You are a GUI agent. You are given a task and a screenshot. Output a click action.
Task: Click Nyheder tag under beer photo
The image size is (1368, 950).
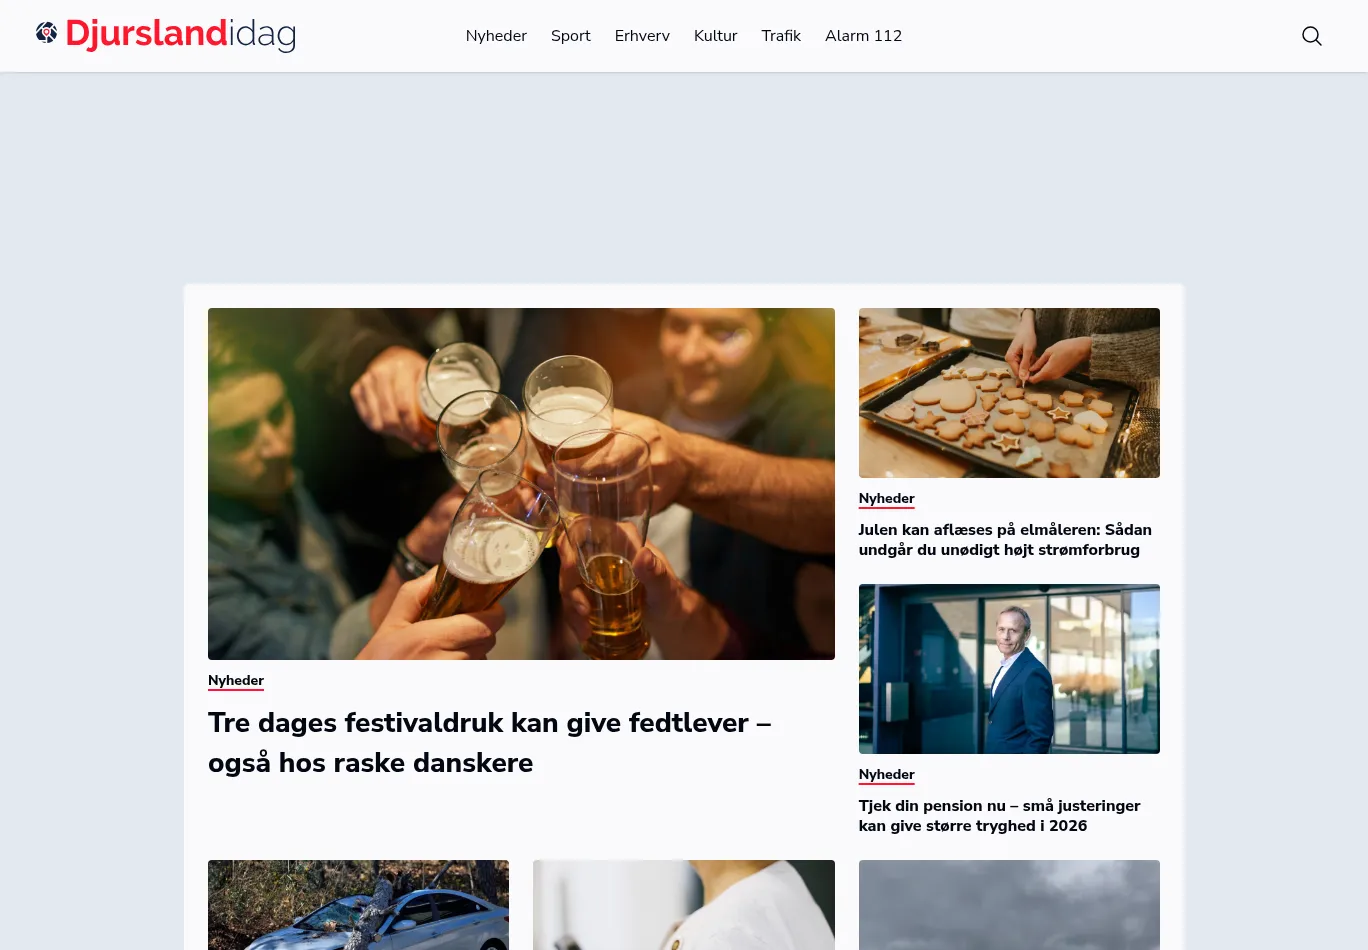(x=236, y=680)
